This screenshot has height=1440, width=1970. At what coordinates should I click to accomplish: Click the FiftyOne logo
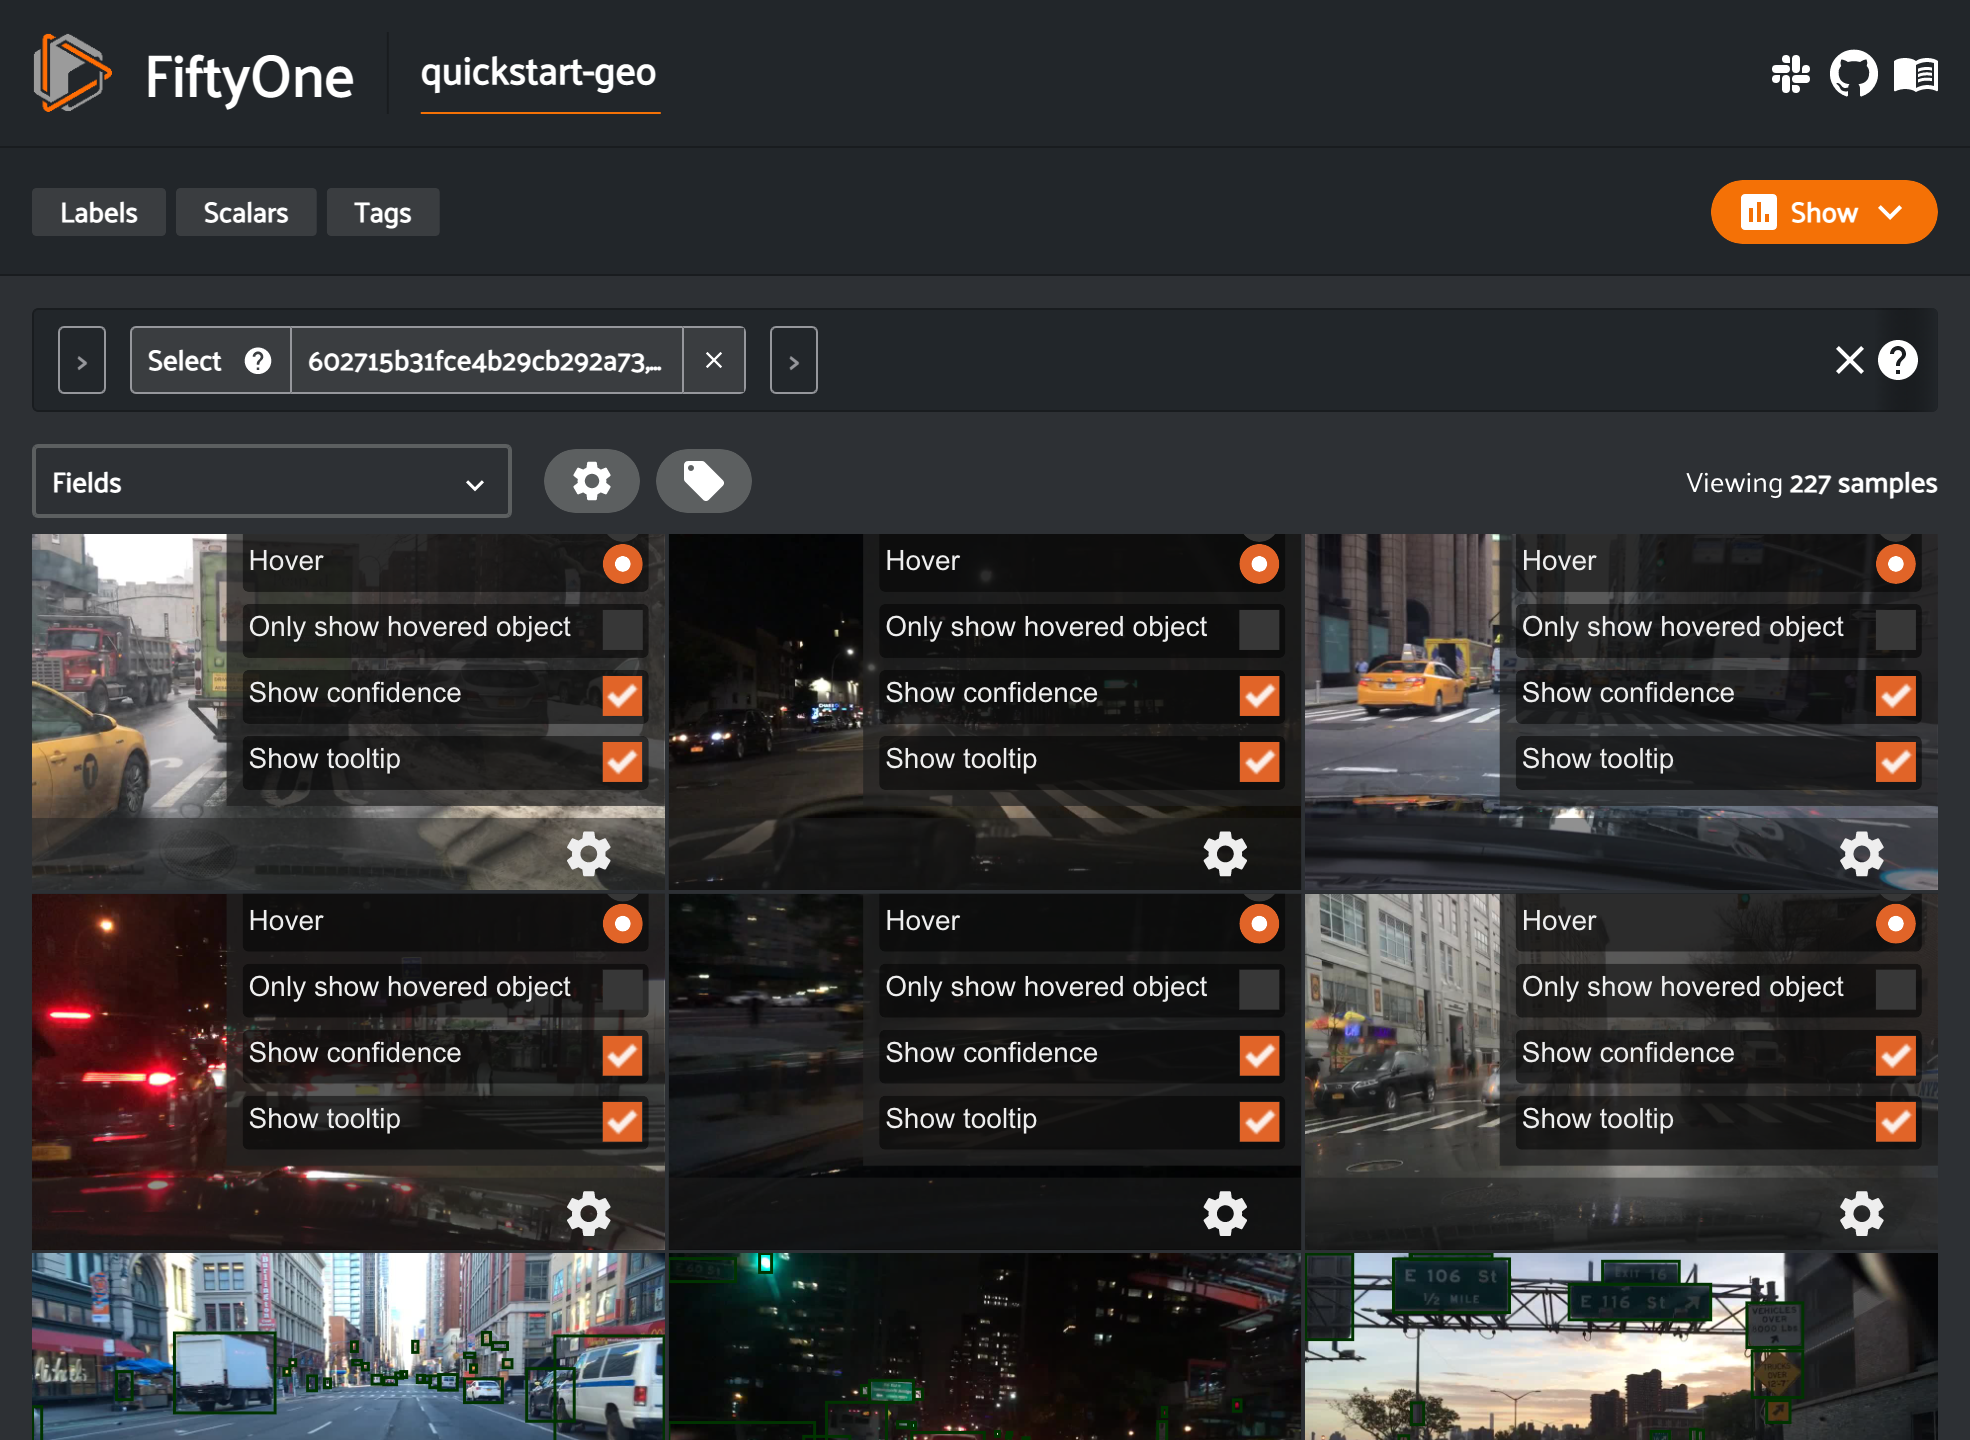click(72, 73)
